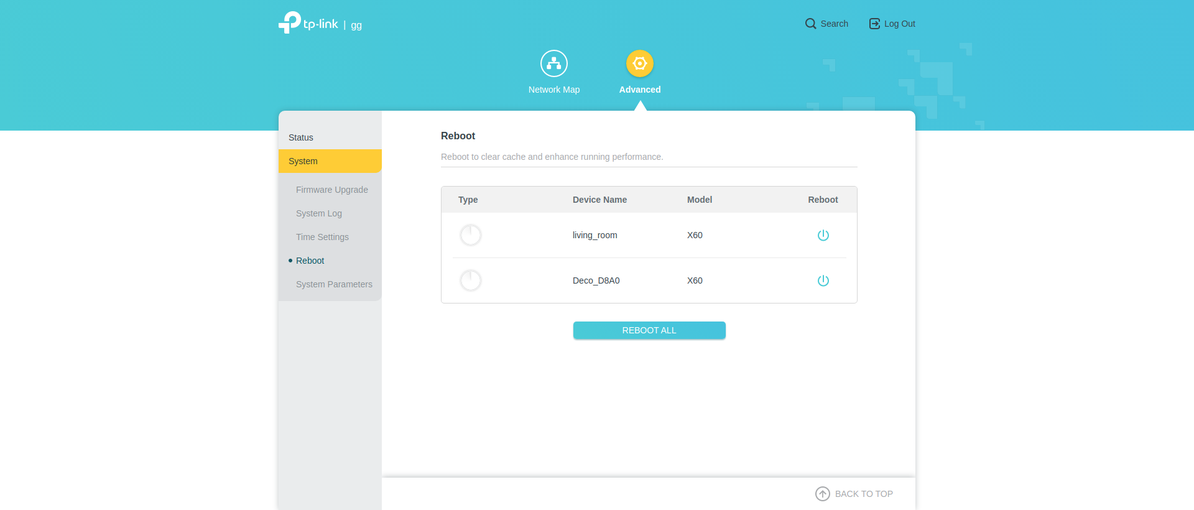Viewport: 1194px width, 510px height.
Task: Collapse the System sidebar section
Action: (x=303, y=161)
